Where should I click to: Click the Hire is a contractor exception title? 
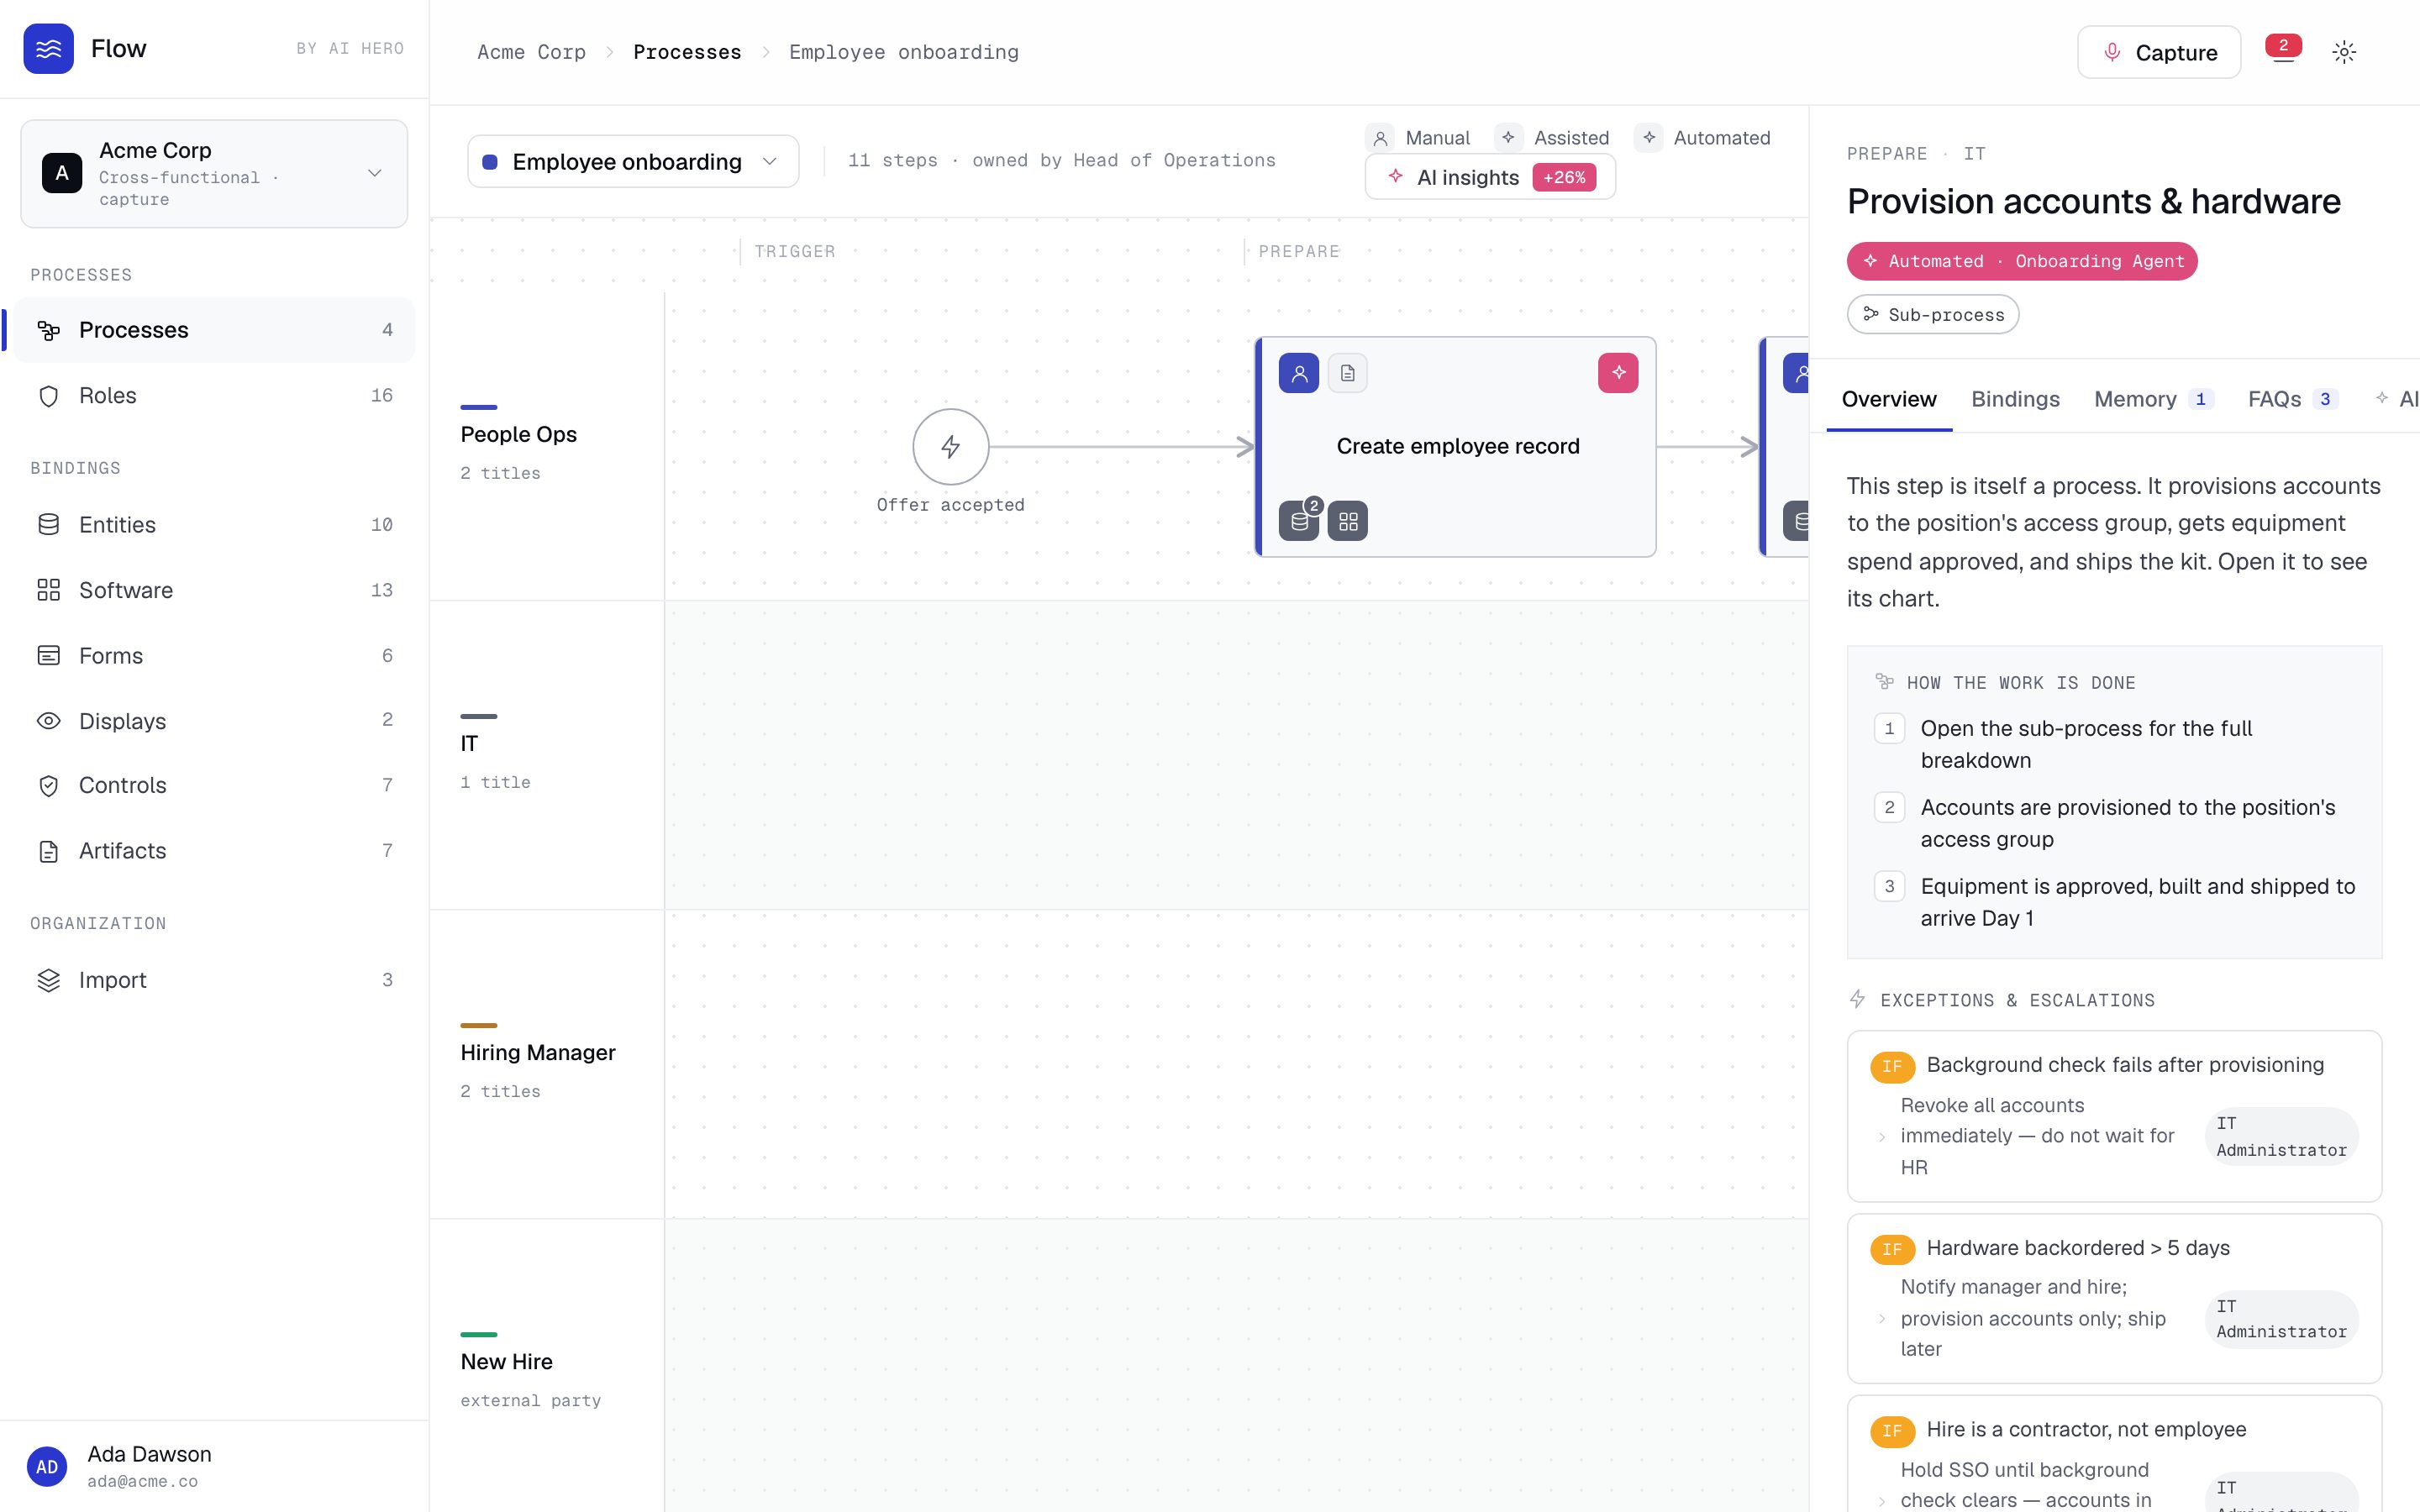tap(2086, 1429)
